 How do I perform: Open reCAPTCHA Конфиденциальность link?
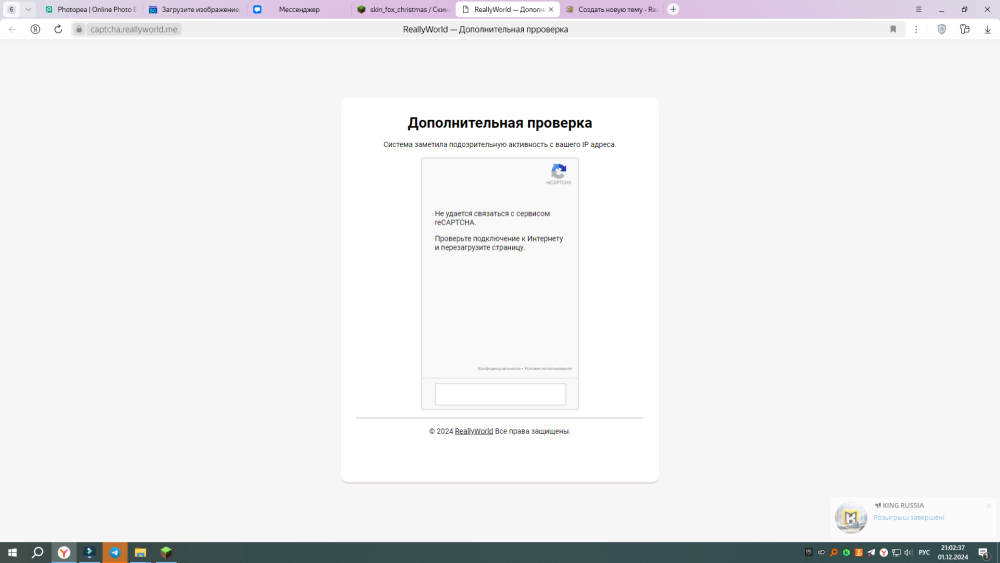point(499,369)
